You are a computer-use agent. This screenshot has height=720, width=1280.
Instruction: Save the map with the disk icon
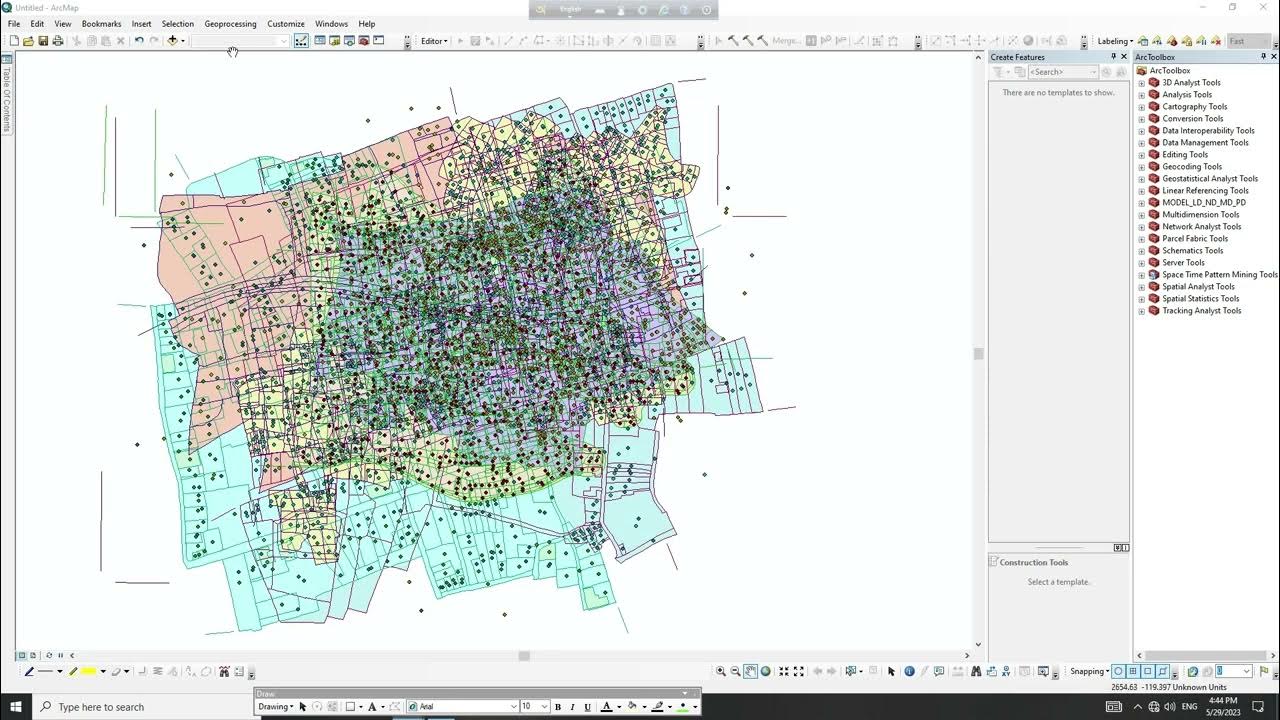click(43, 41)
